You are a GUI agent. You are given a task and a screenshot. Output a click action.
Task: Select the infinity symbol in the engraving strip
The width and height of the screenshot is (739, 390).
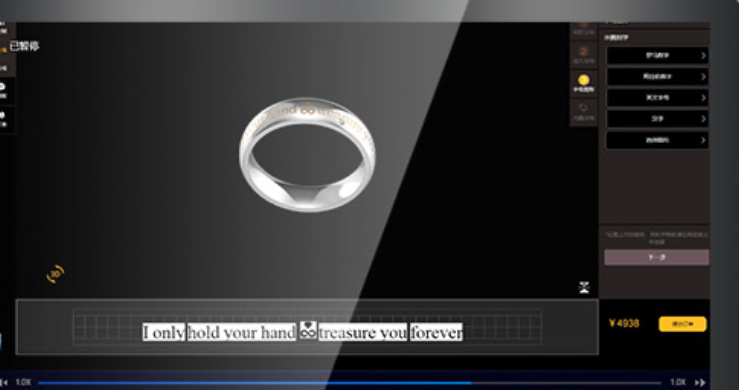tap(308, 330)
